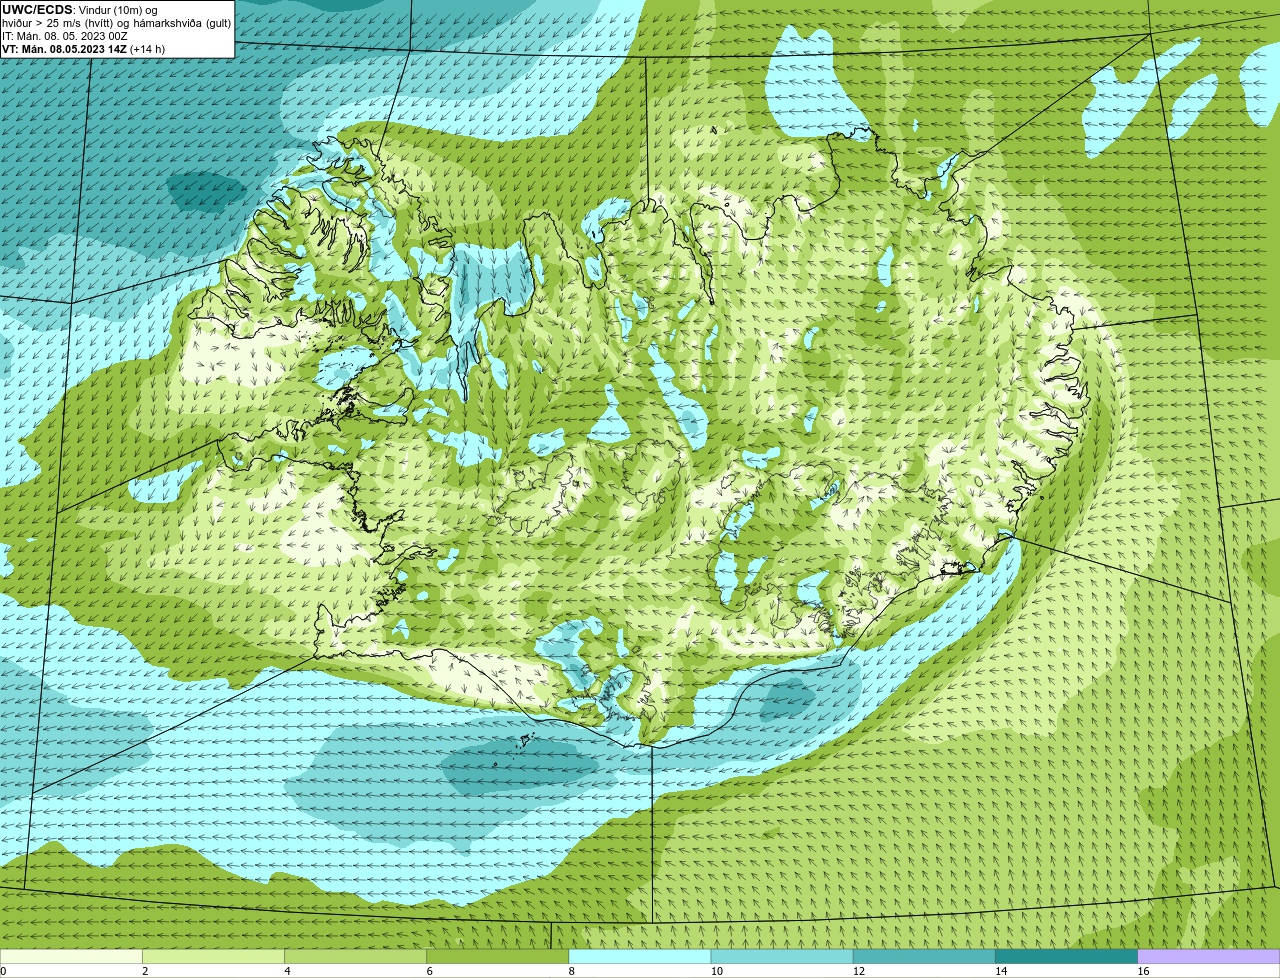
Task: Click the legend scale label '12'
Action: pos(859,971)
